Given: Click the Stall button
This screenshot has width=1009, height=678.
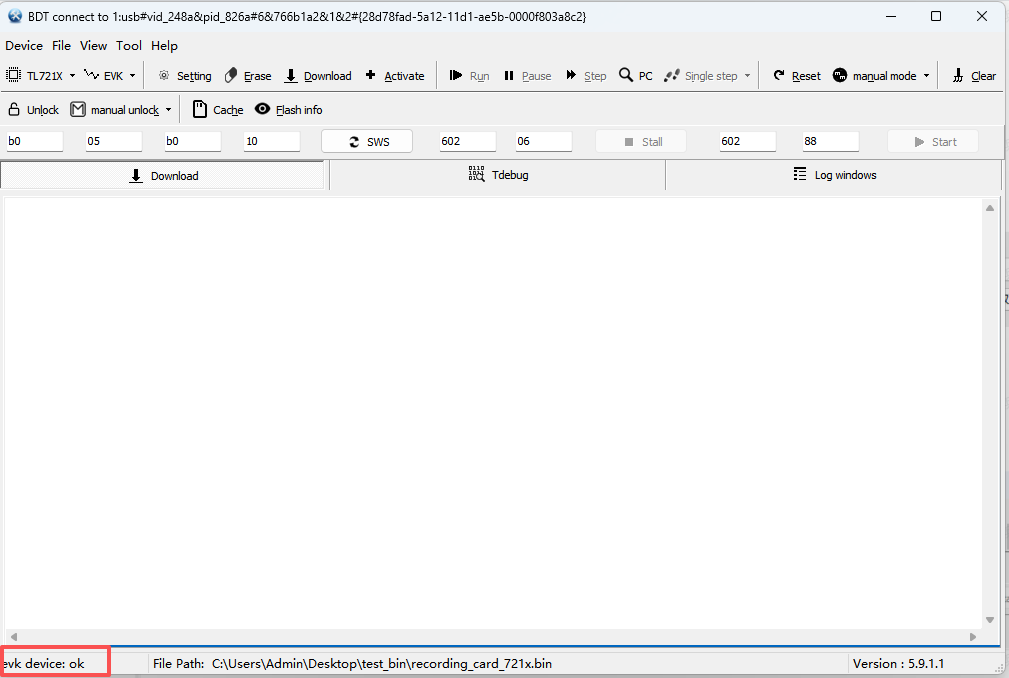Looking at the screenshot, I should [x=641, y=142].
